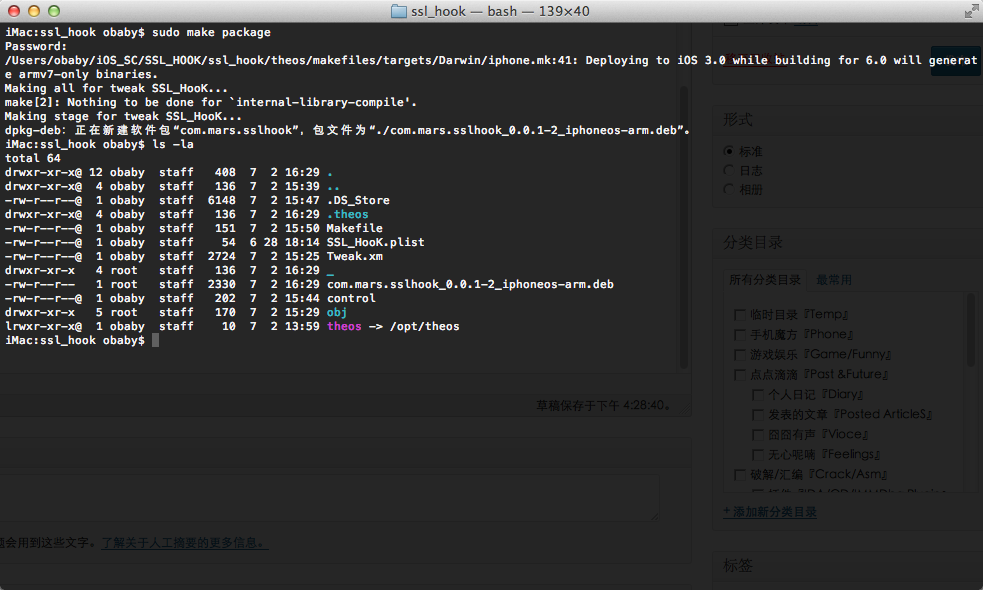Click the /opt/theos link target text
Image resolution: width=983 pixels, height=590 pixels.
pos(424,326)
